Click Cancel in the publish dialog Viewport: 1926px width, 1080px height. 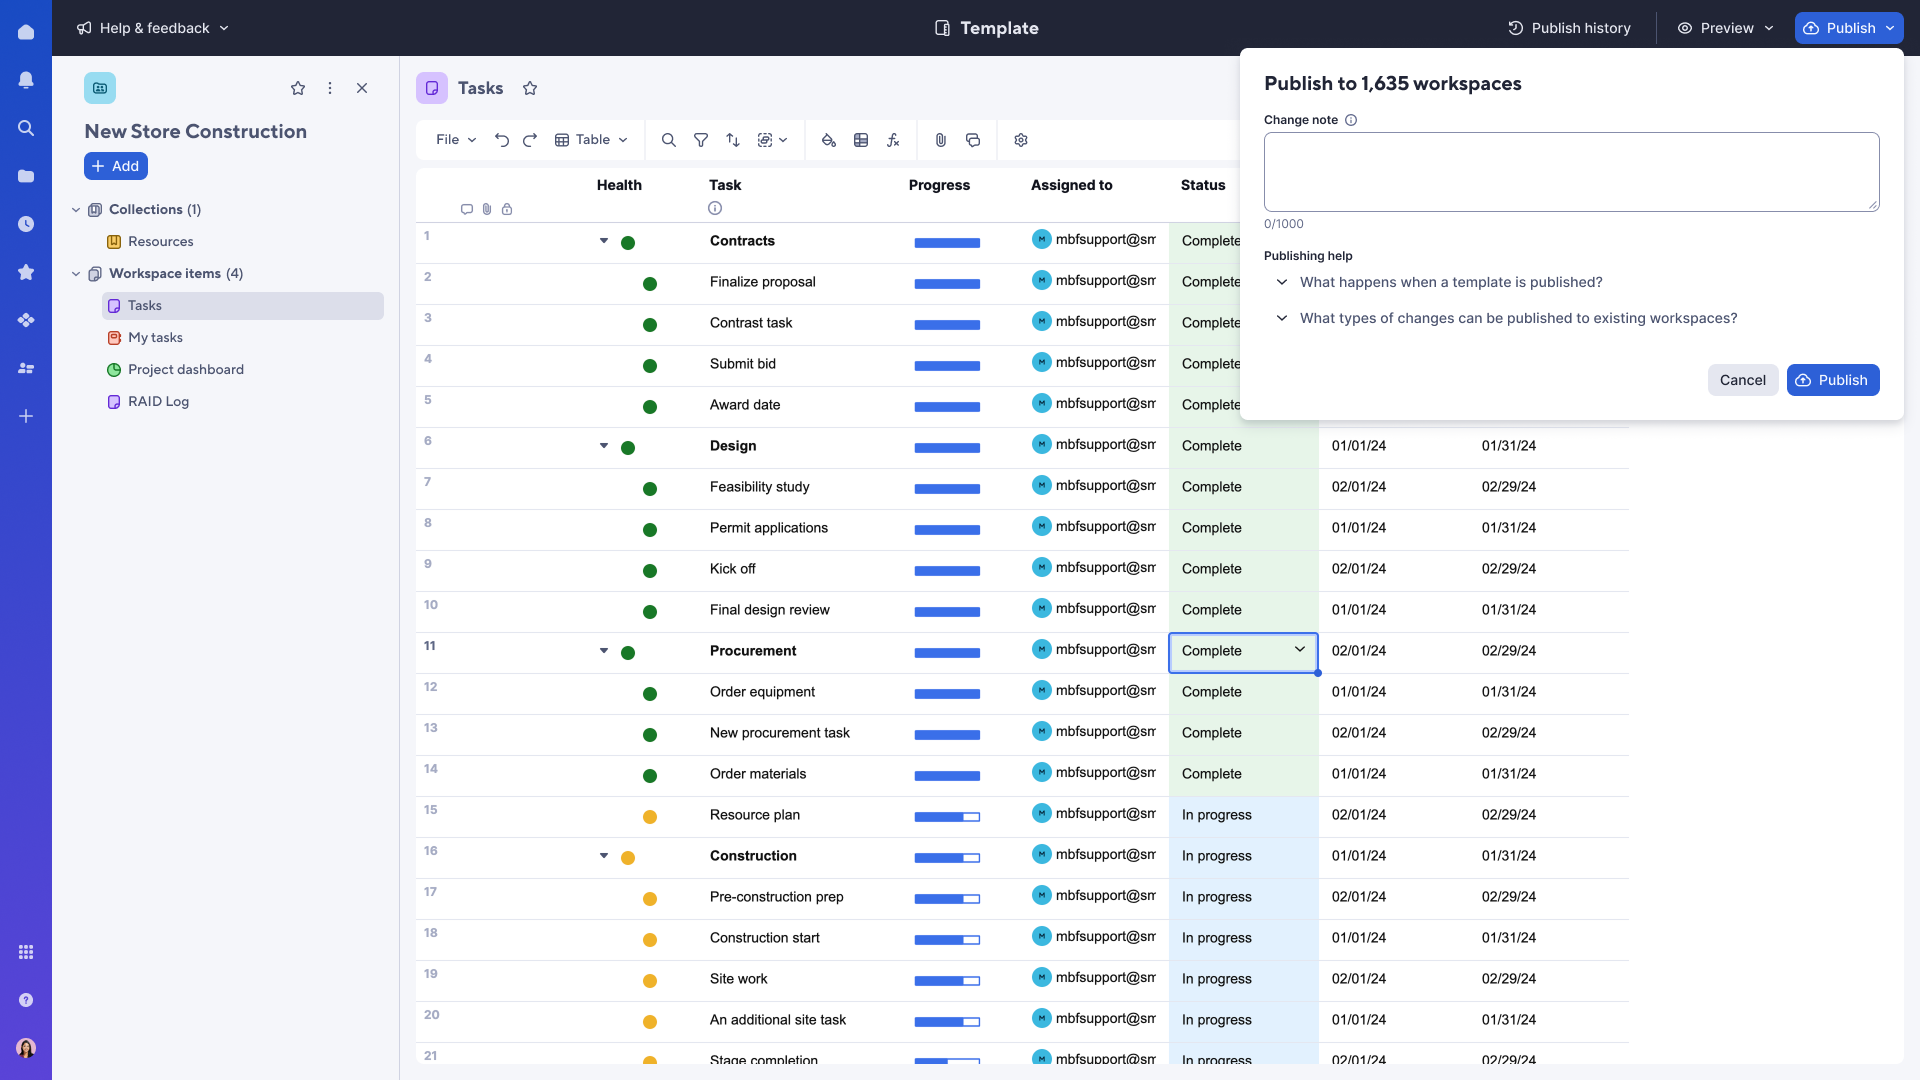click(x=1742, y=380)
